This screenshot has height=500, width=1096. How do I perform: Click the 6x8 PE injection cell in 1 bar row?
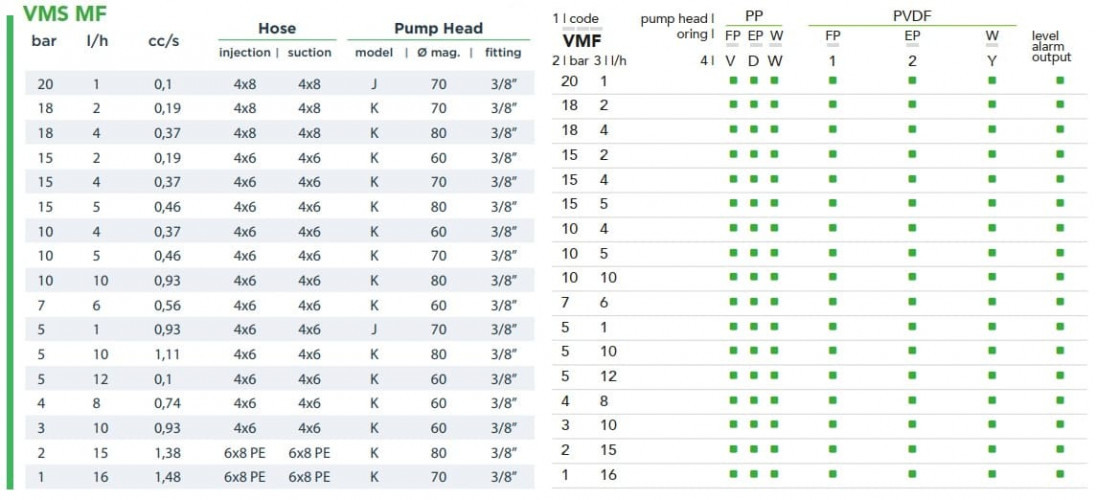coord(244,476)
